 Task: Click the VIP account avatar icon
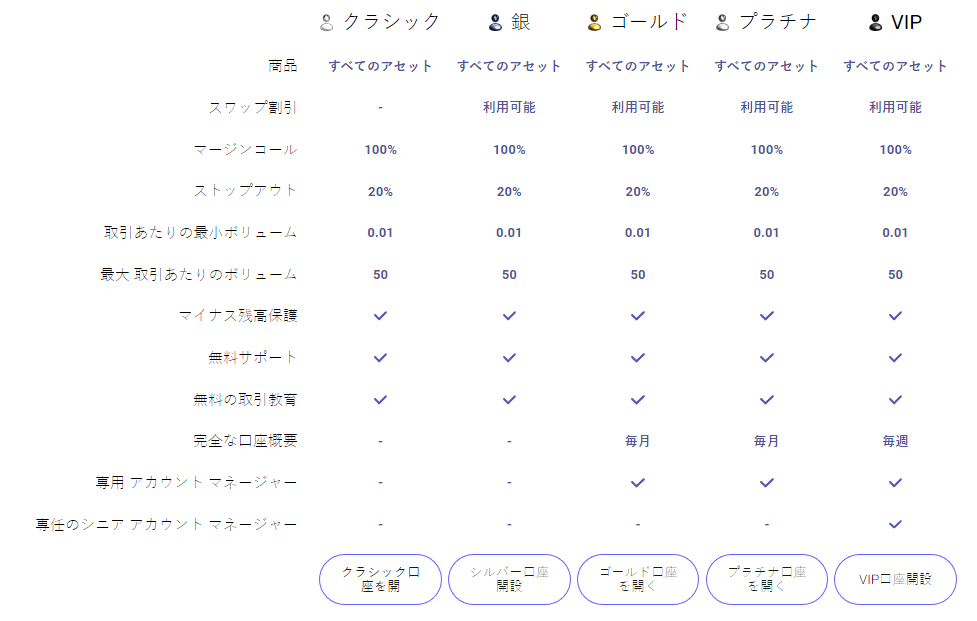(x=876, y=22)
